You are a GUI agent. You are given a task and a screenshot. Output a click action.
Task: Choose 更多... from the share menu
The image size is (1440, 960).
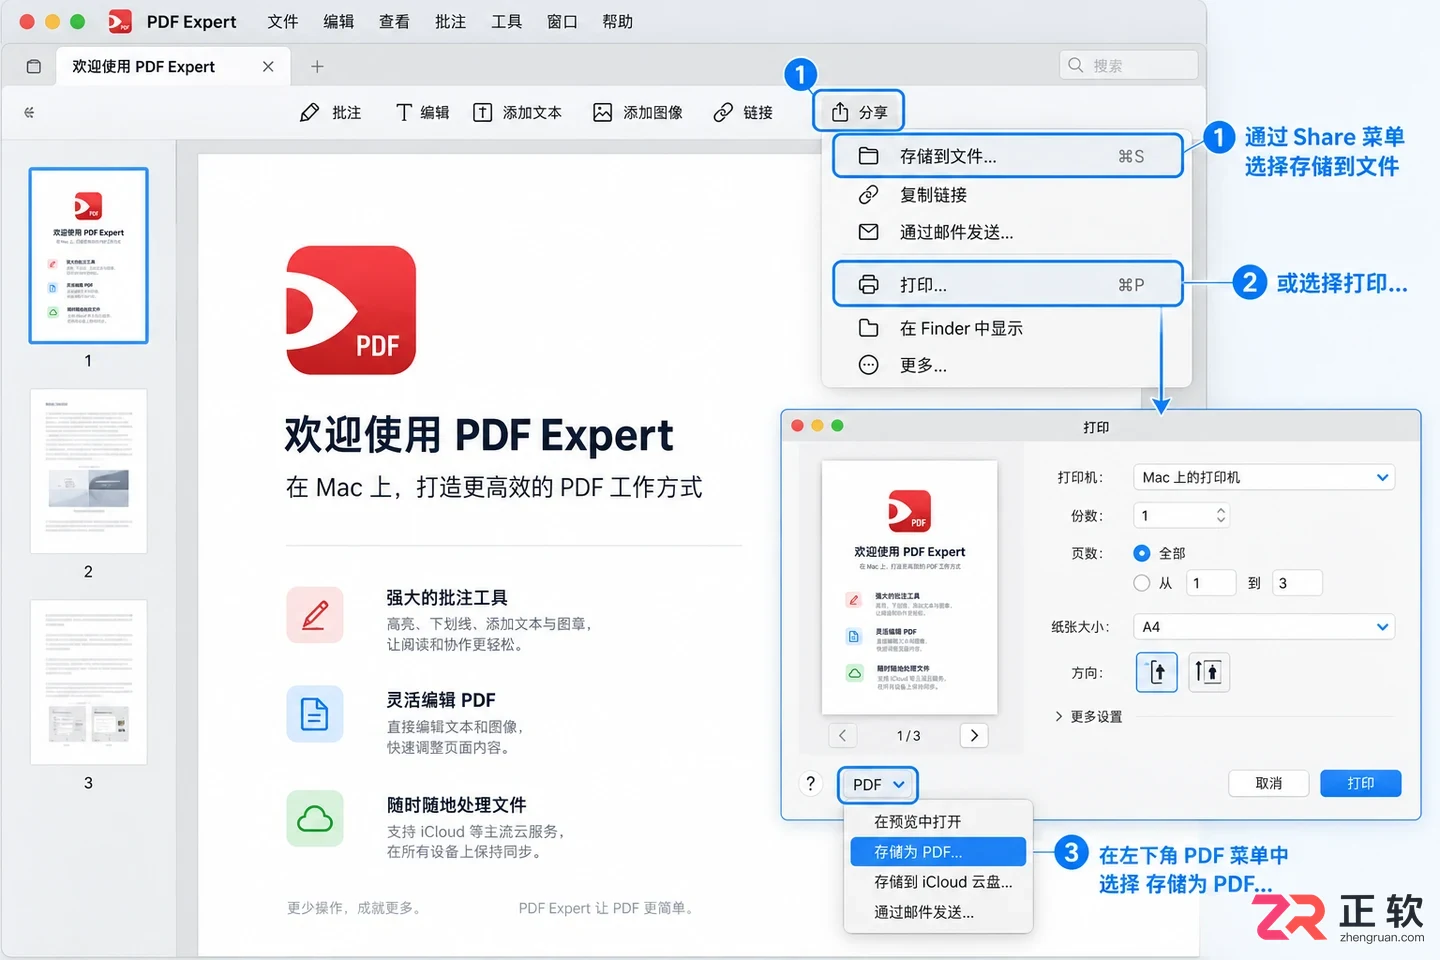pyautogui.click(x=1007, y=365)
